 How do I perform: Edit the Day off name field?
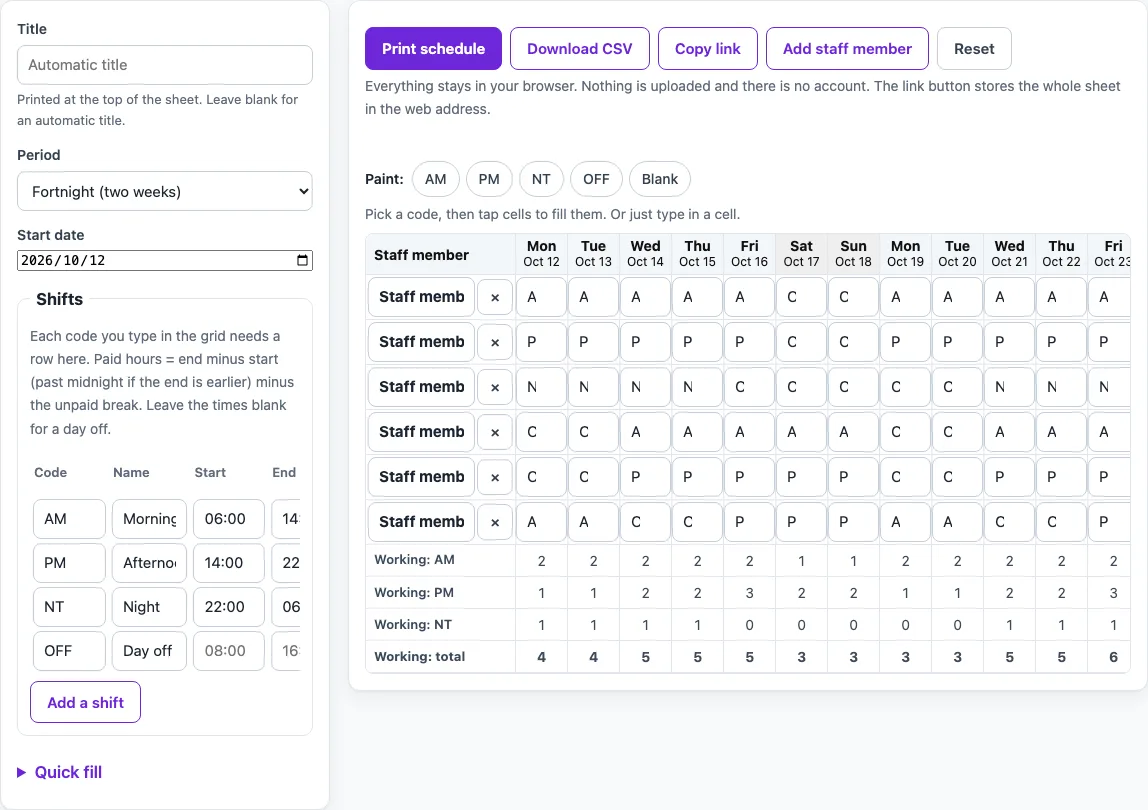(x=149, y=650)
